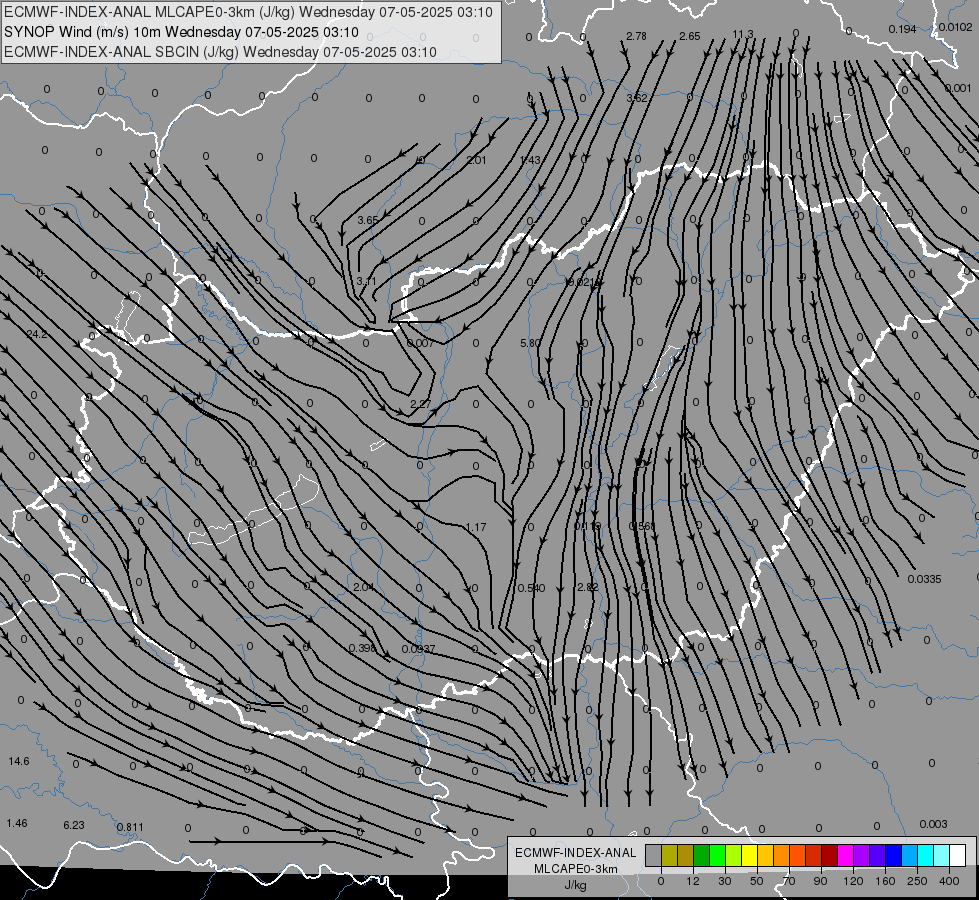
Task: Click the legend tick label '70'
Action: pos(789,881)
